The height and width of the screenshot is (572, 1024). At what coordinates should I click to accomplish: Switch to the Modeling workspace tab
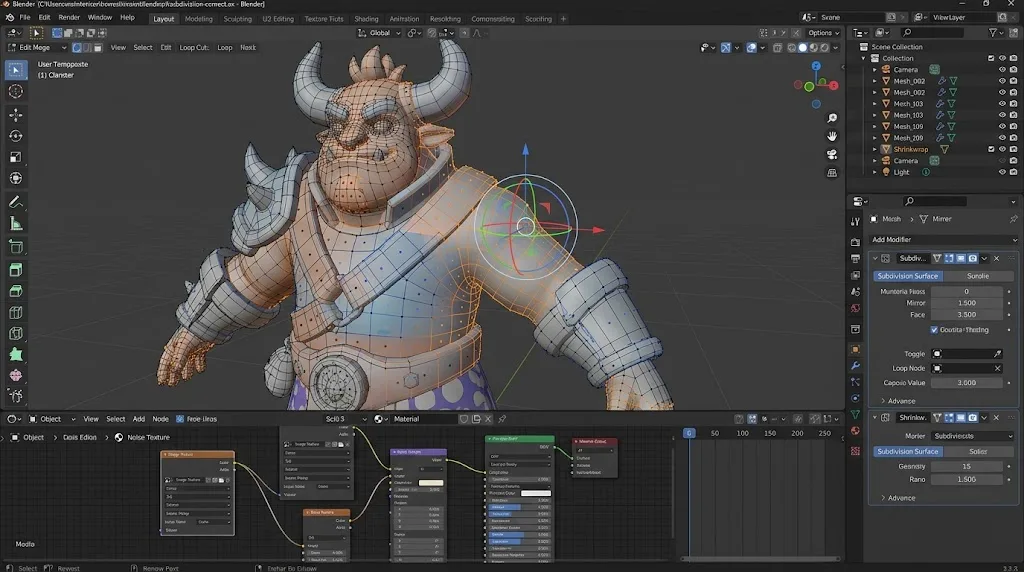pyautogui.click(x=199, y=19)
